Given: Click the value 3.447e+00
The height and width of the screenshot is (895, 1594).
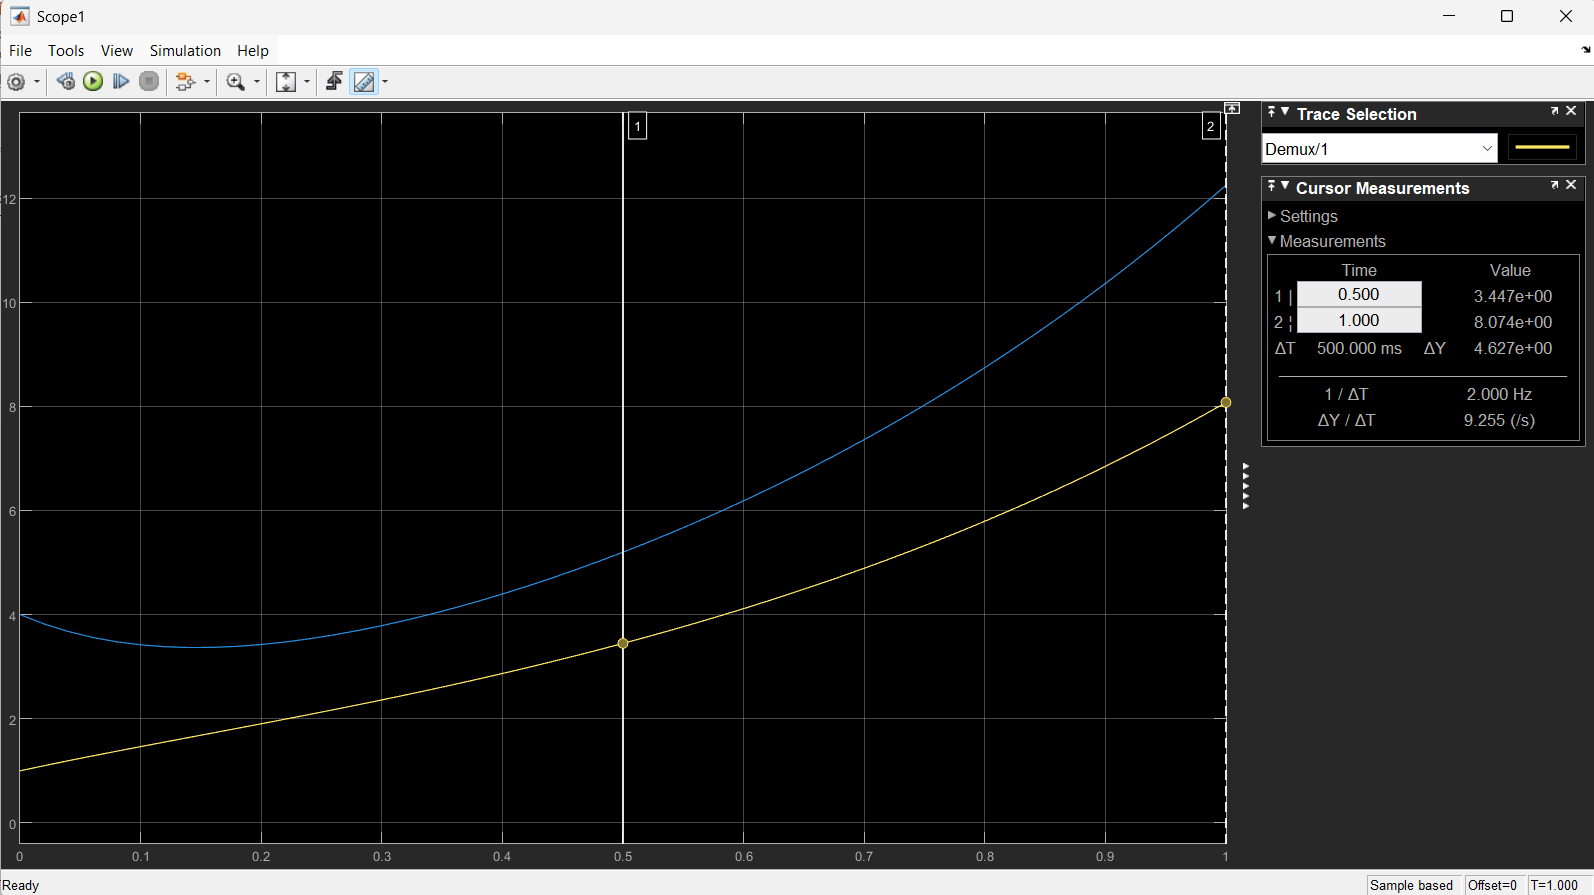Looking at the screenshot, I should (1513, 296).
